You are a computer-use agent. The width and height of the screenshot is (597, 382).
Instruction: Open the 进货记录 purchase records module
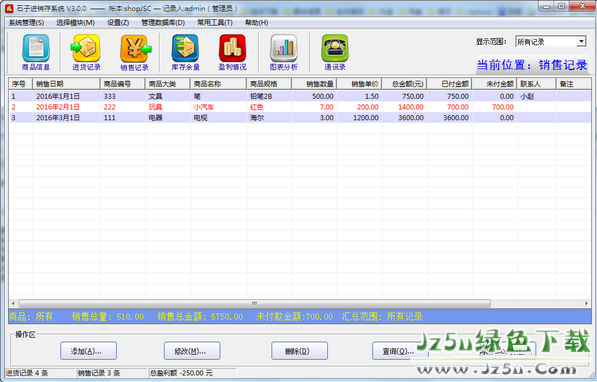86,53
